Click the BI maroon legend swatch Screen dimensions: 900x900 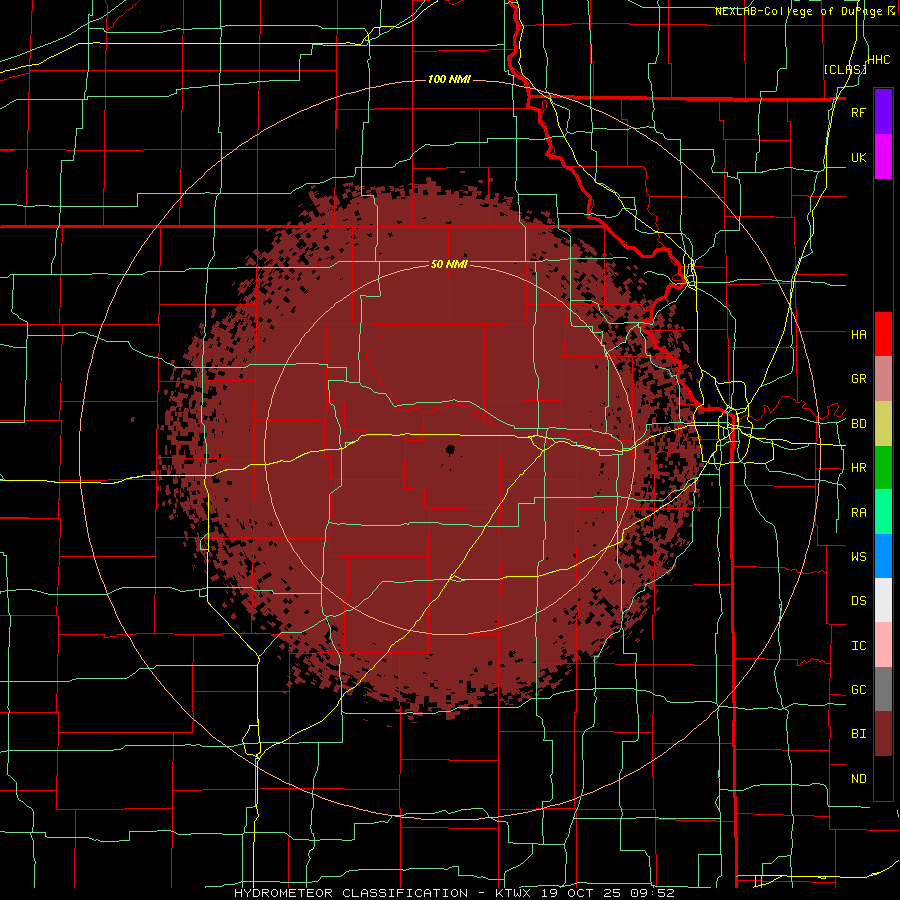click(x=883, y=734)
